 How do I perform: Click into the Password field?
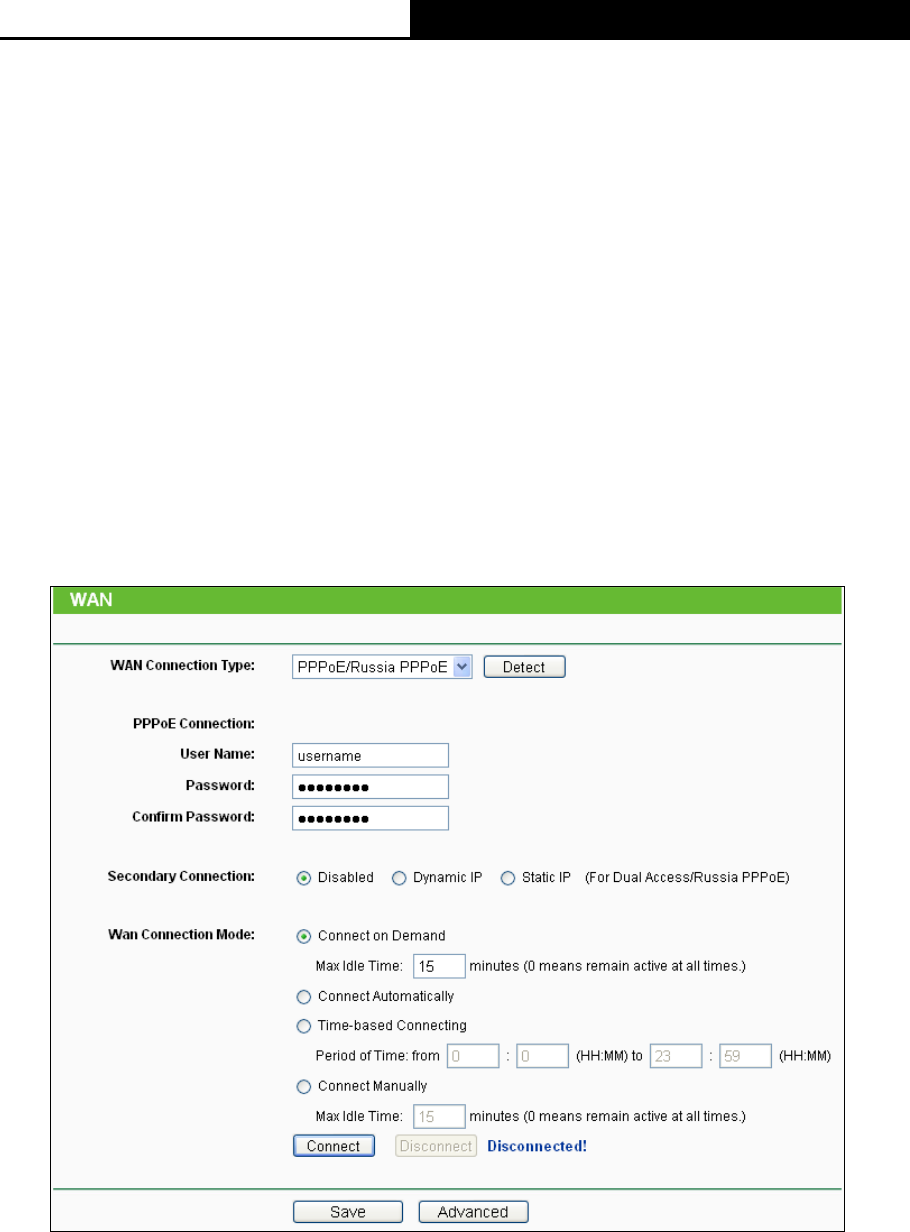click(x=371, y=787)
